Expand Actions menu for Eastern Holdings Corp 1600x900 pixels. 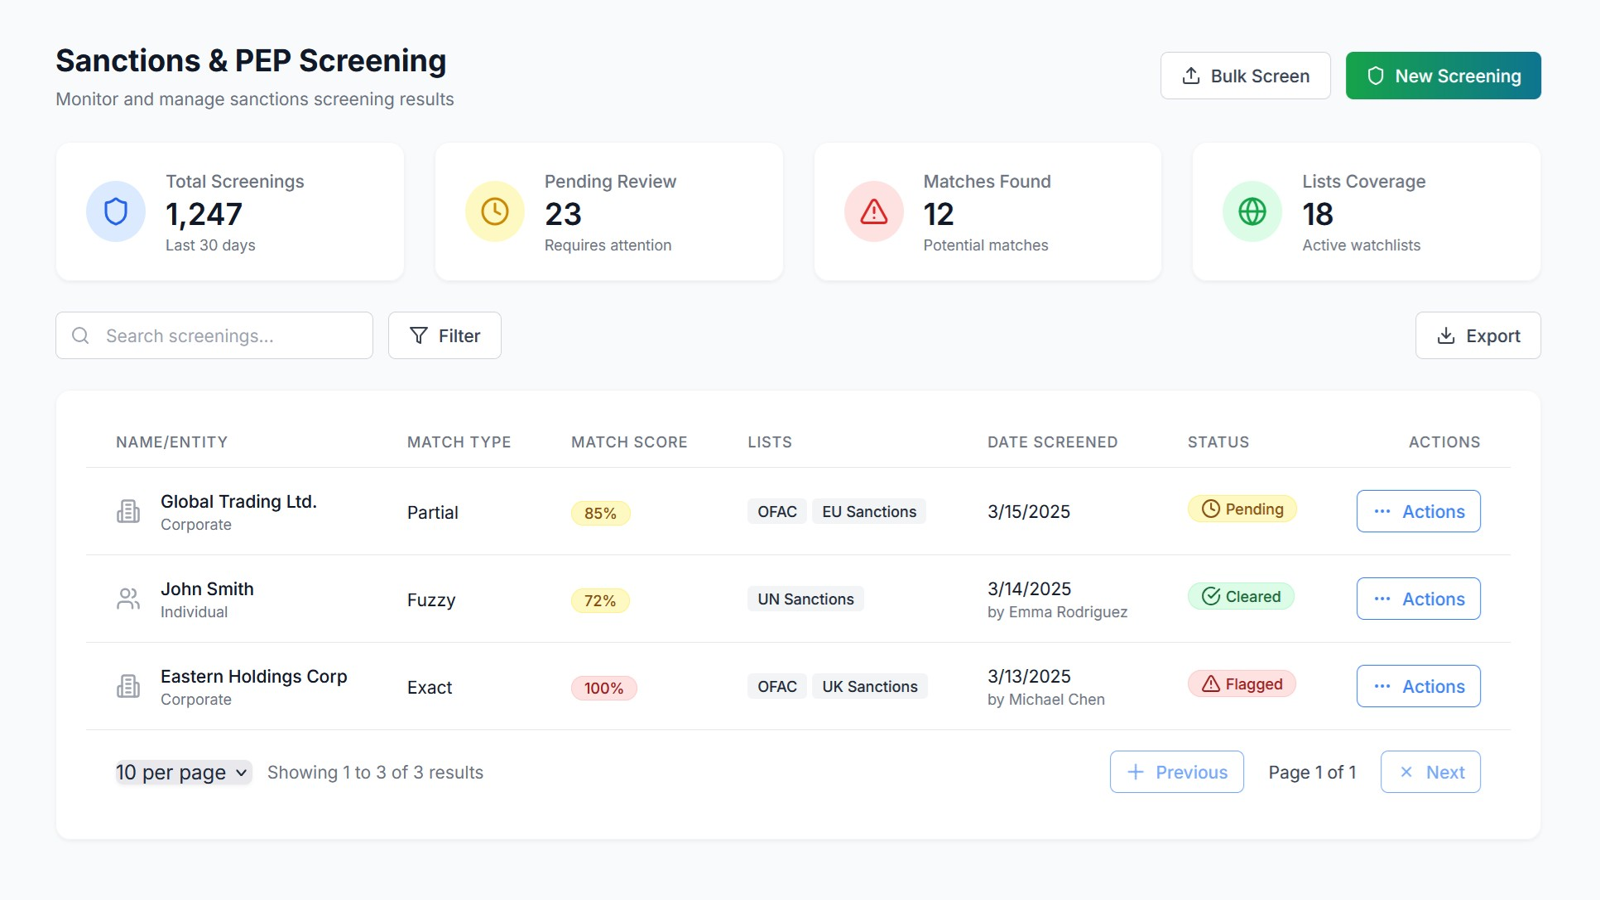[1418, 686]
